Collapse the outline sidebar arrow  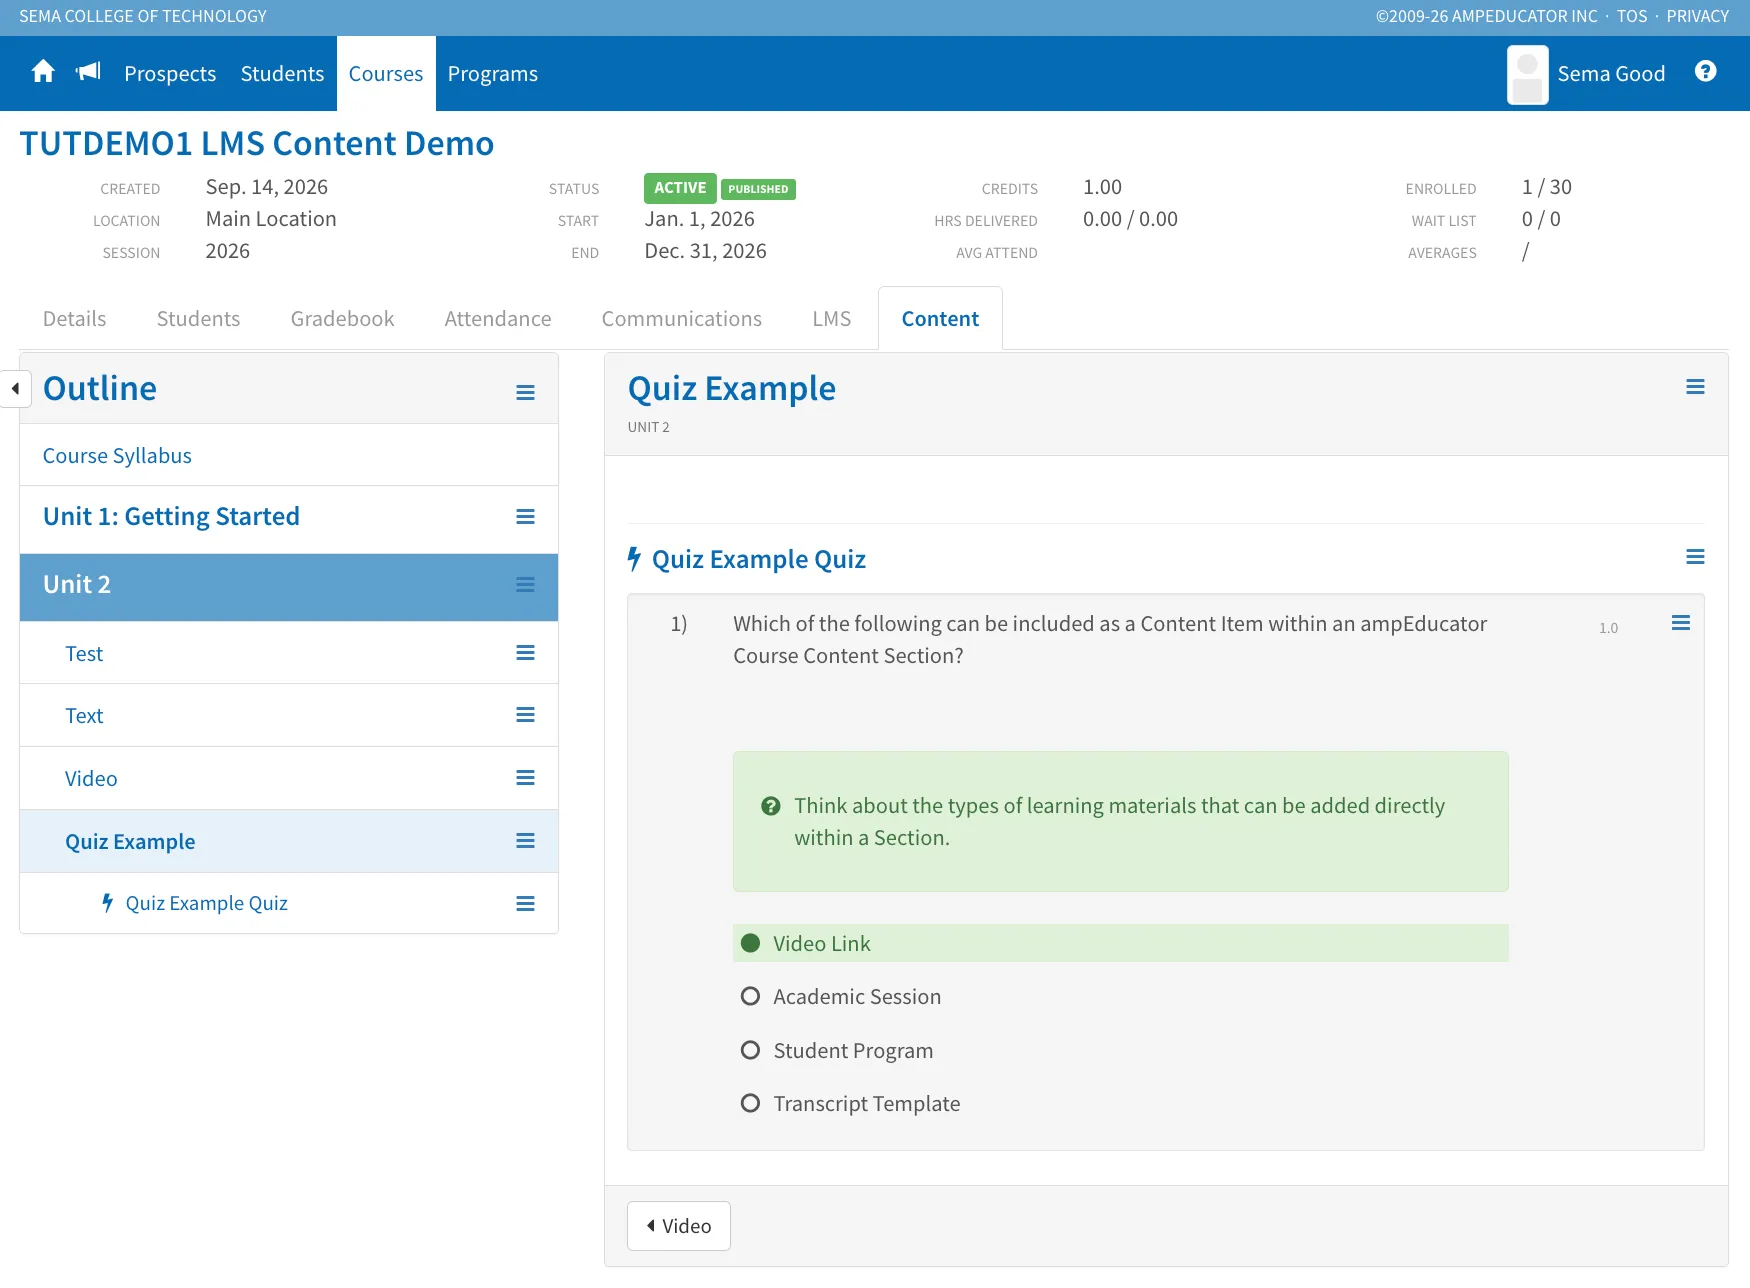click(15, 388)
